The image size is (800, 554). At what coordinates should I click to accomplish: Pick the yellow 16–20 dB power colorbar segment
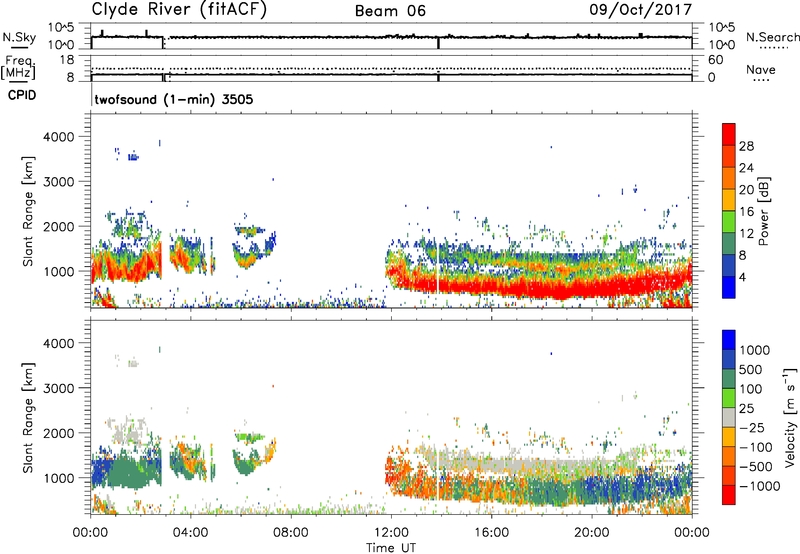(x=729, y=200)
